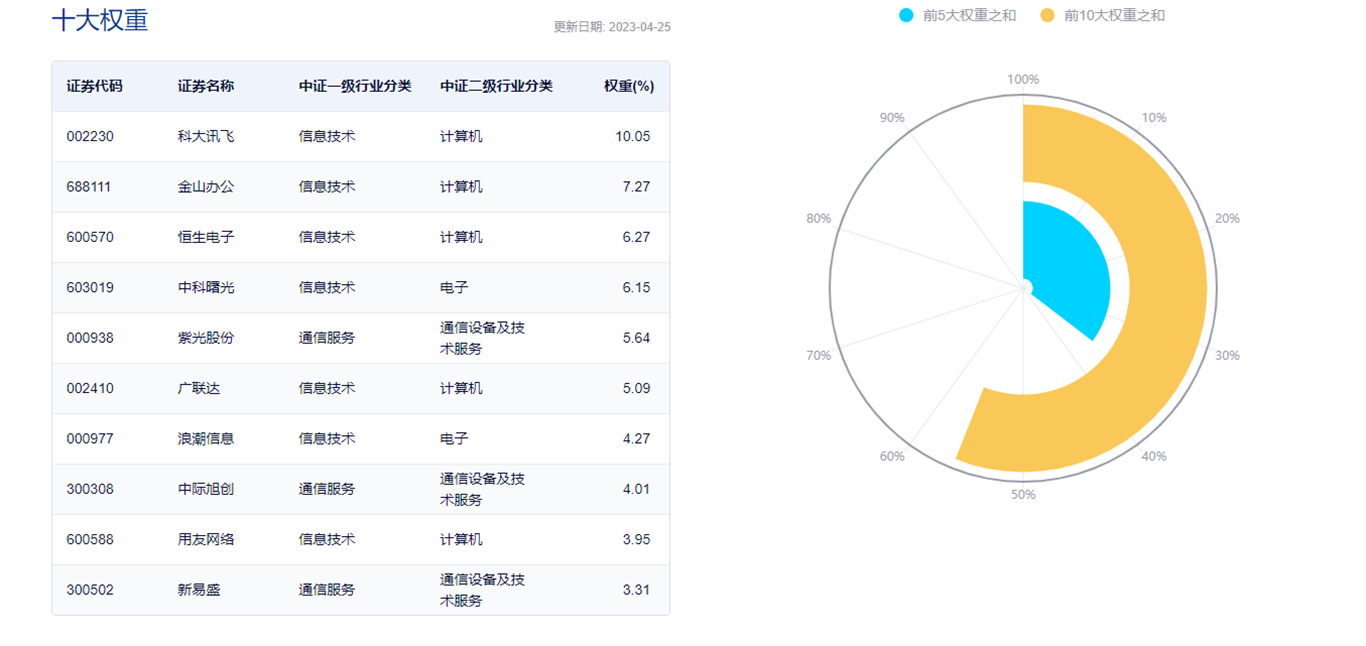Click 计算机 in the 科大讯飞 row
This screenshot has width=1366, height=646.
tap(461, 136)
